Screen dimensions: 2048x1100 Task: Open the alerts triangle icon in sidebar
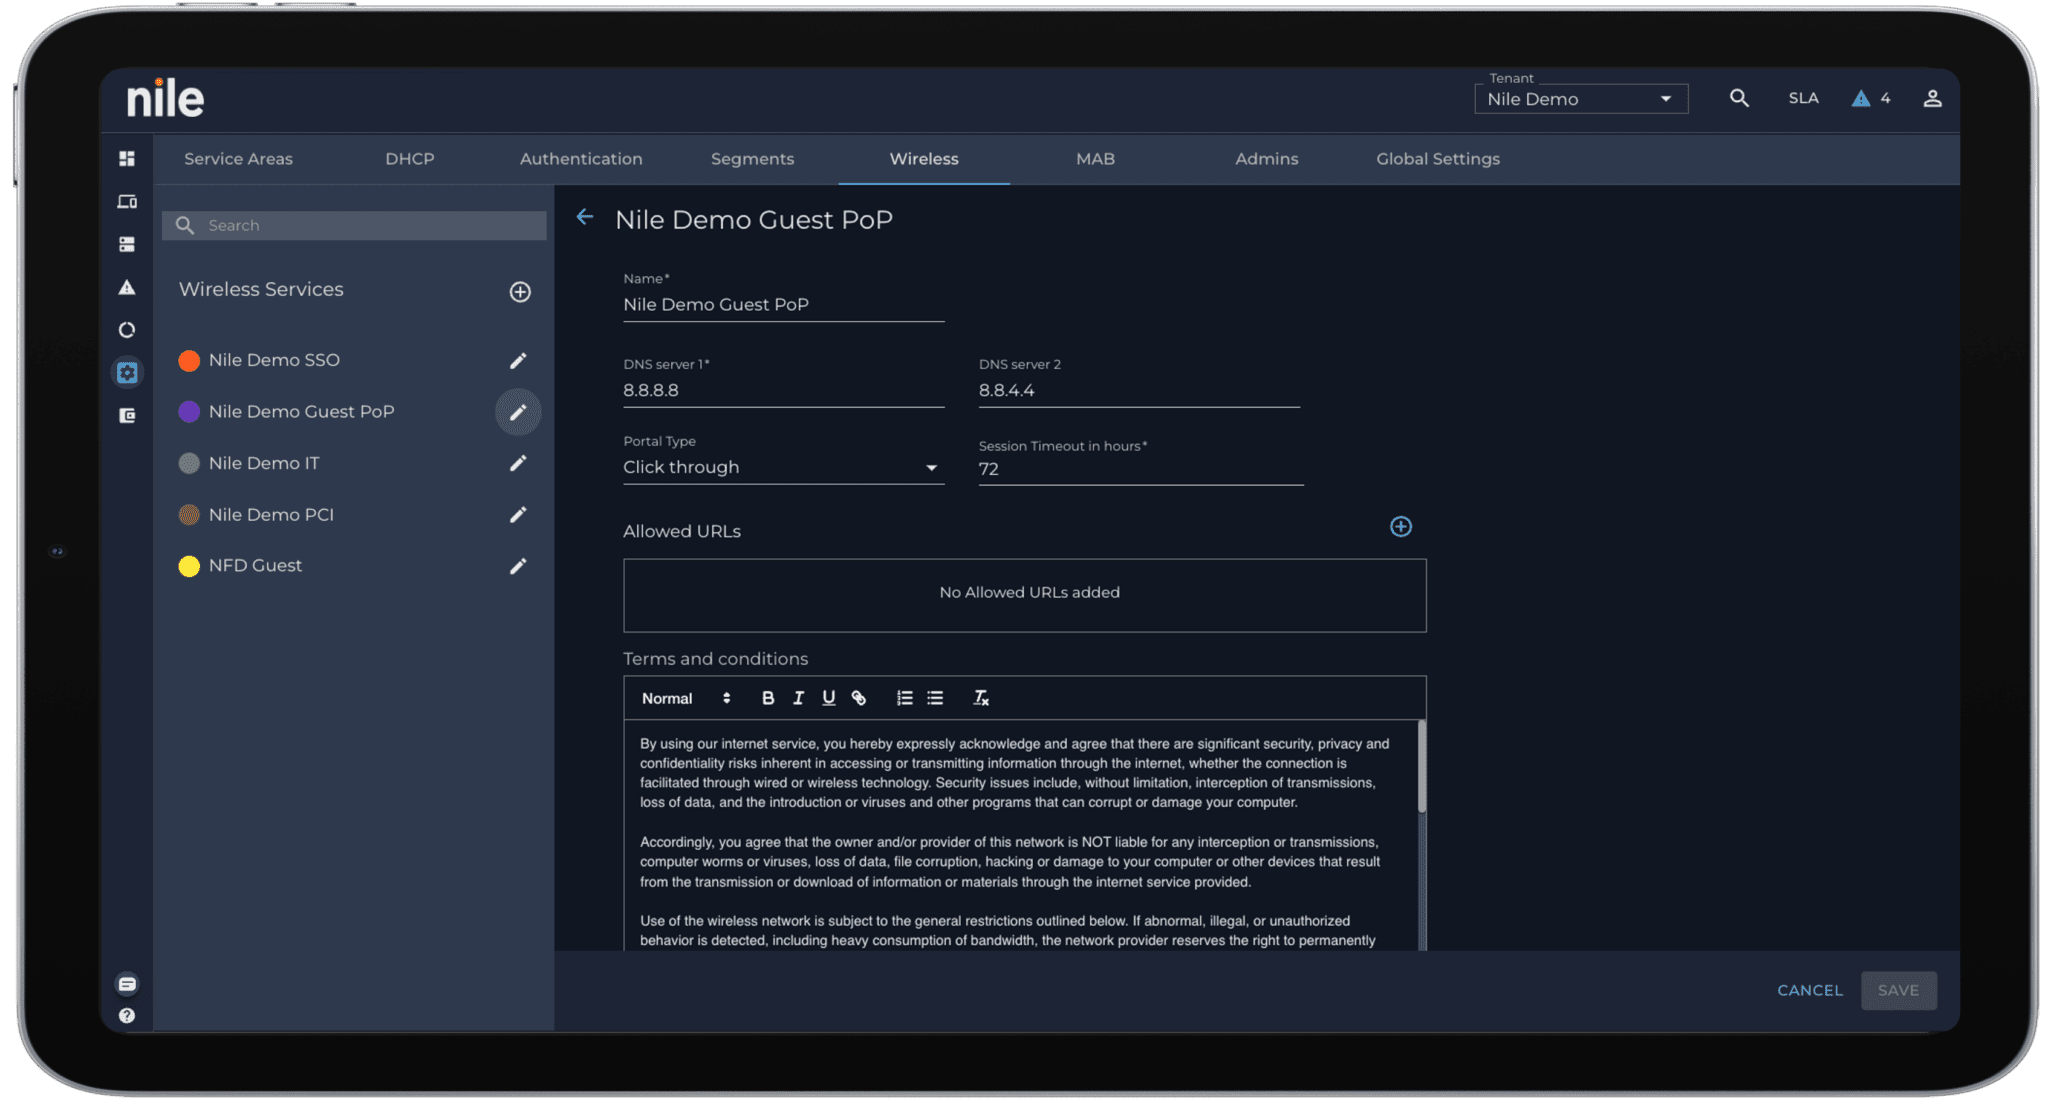tap(127, 287)
